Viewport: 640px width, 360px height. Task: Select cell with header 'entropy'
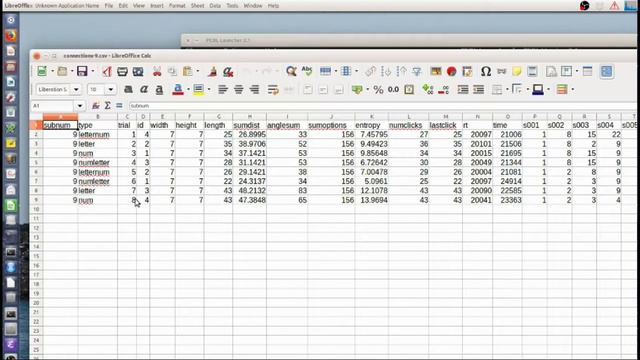[x=371, y=125]
